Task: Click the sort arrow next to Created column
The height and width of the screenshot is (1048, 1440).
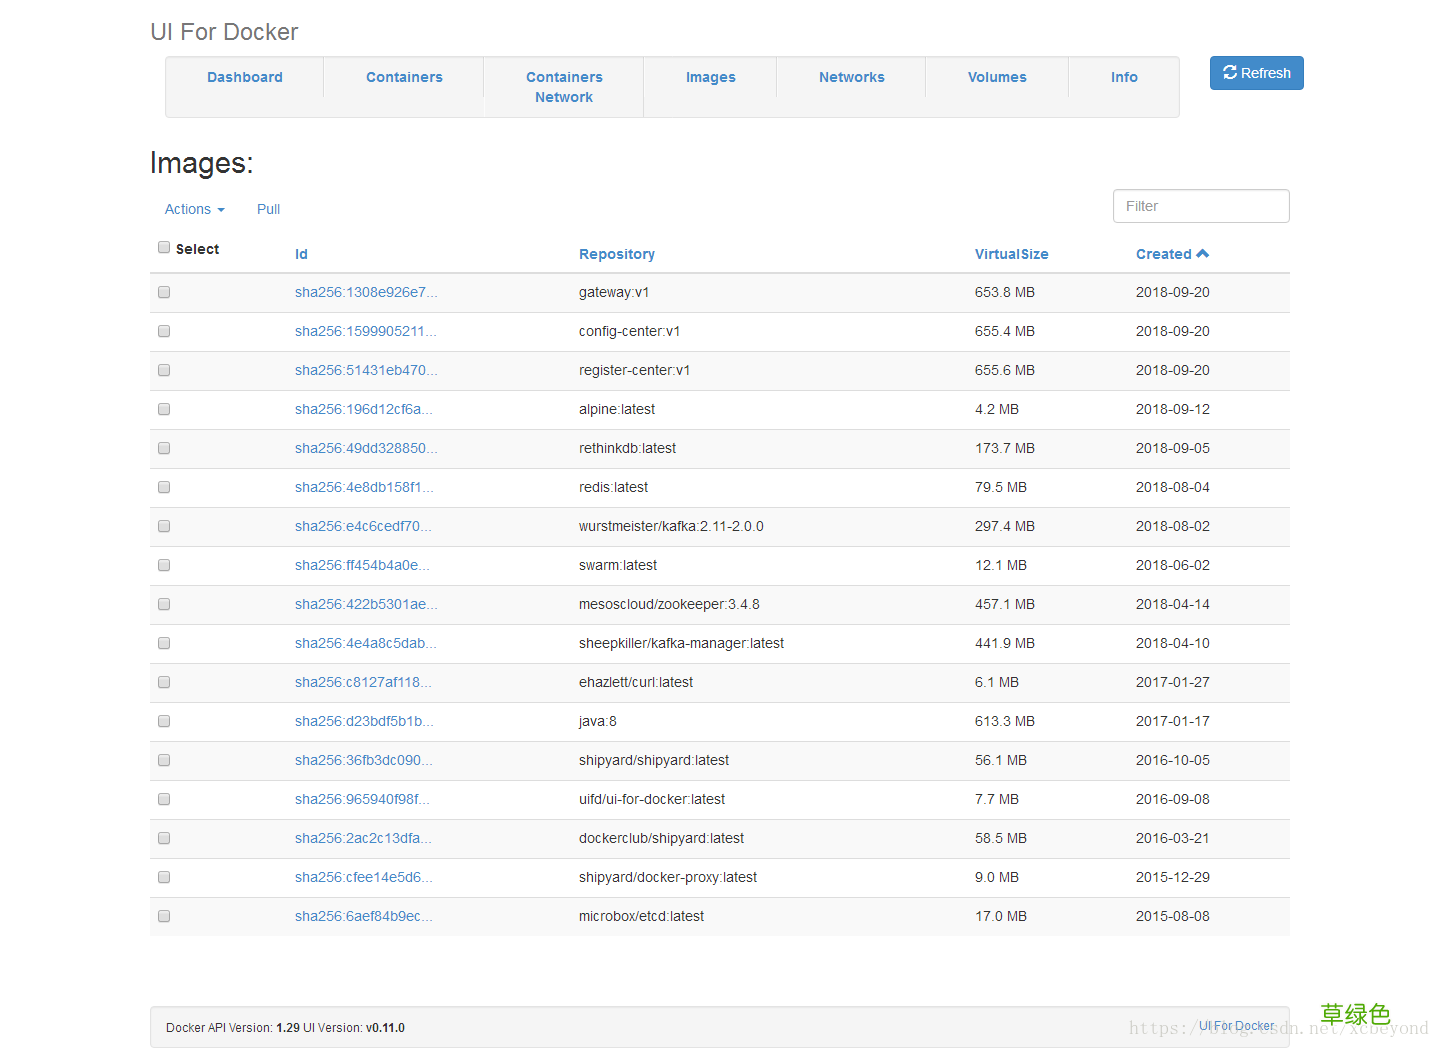Action: (1204, 254)
